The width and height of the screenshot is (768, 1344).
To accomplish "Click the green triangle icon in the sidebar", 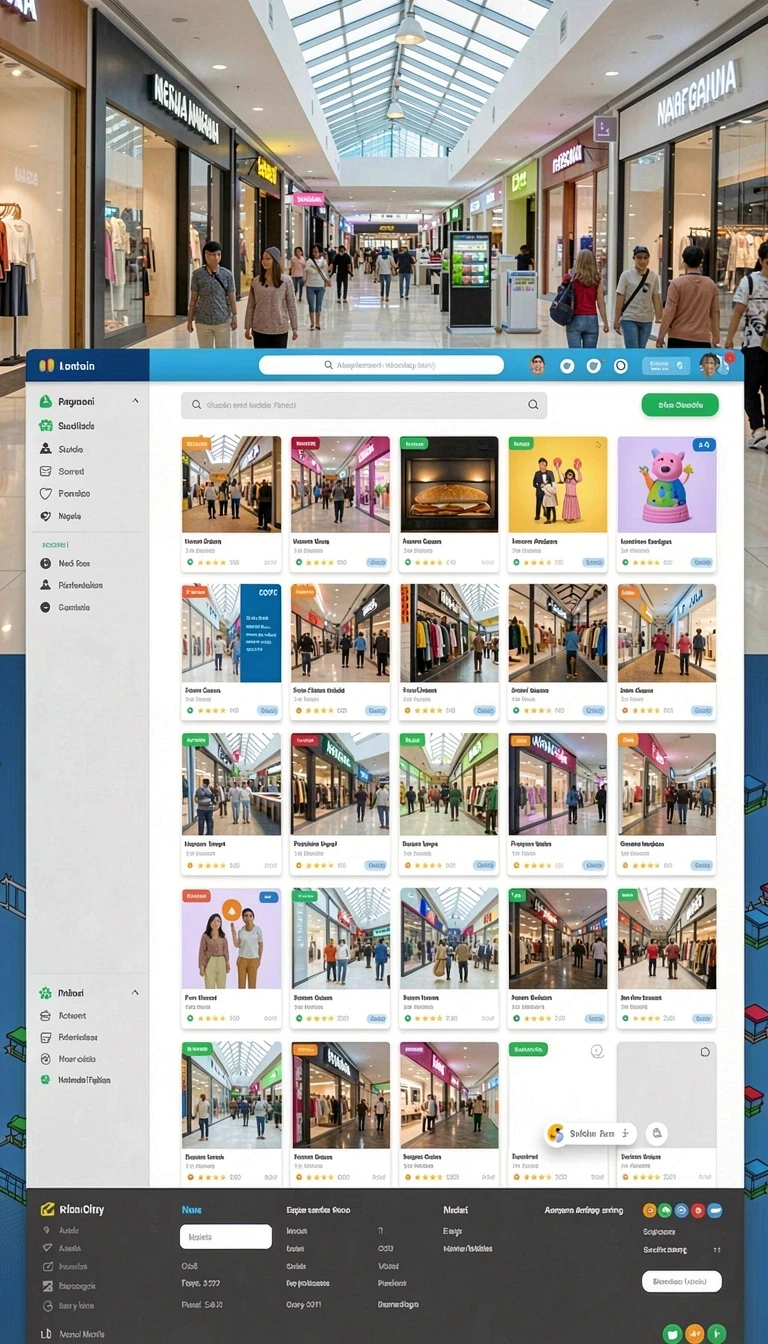I will click(45, 401).
